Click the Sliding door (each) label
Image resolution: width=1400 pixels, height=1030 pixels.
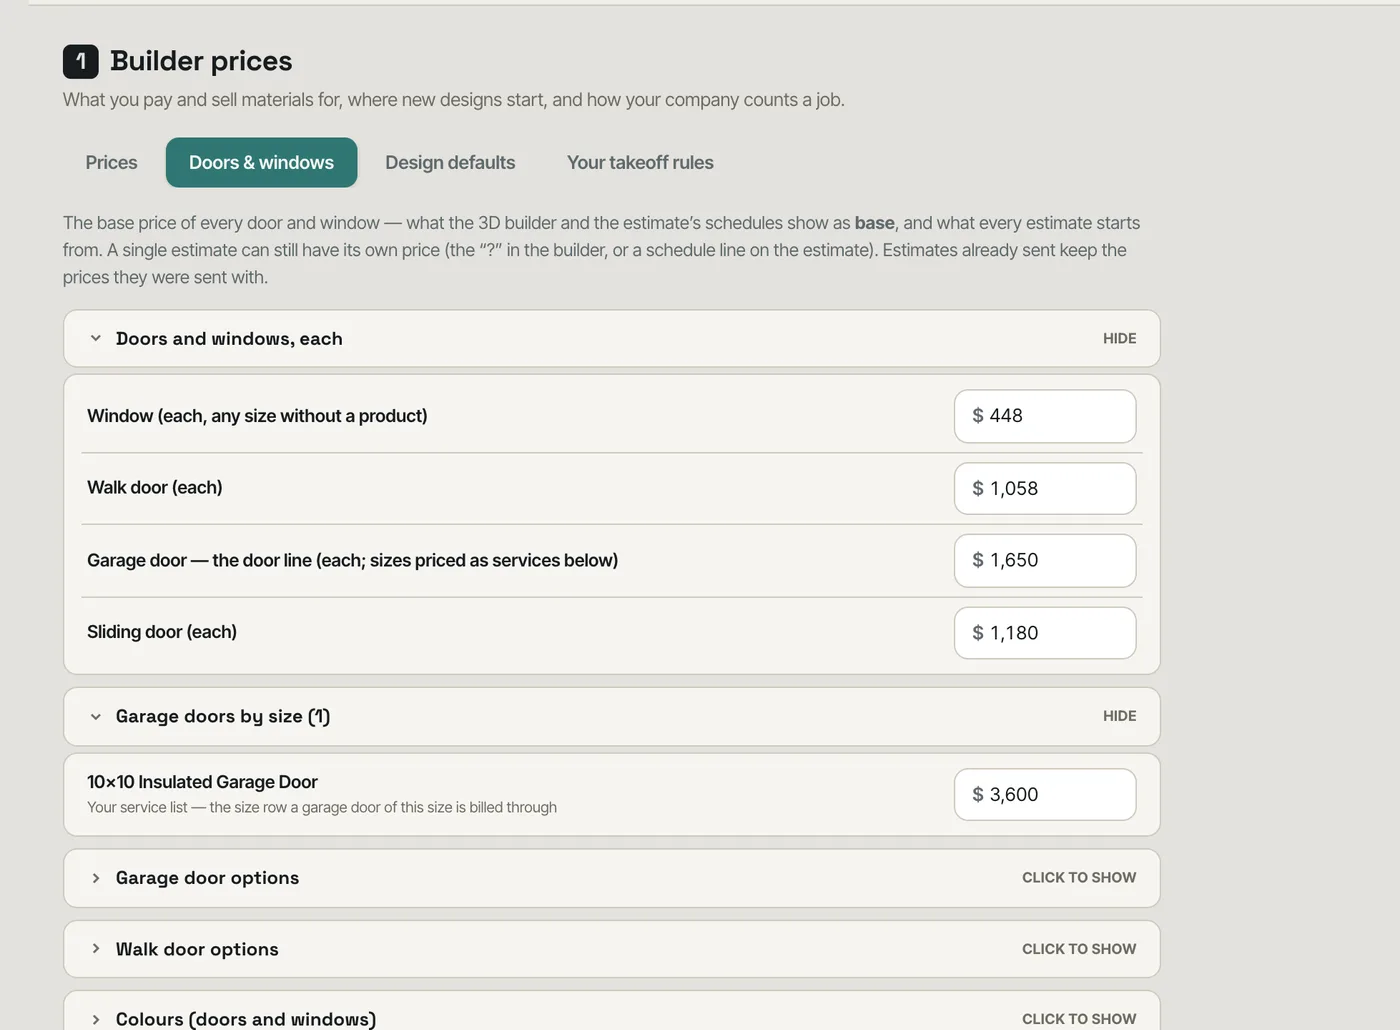point(162,632)
